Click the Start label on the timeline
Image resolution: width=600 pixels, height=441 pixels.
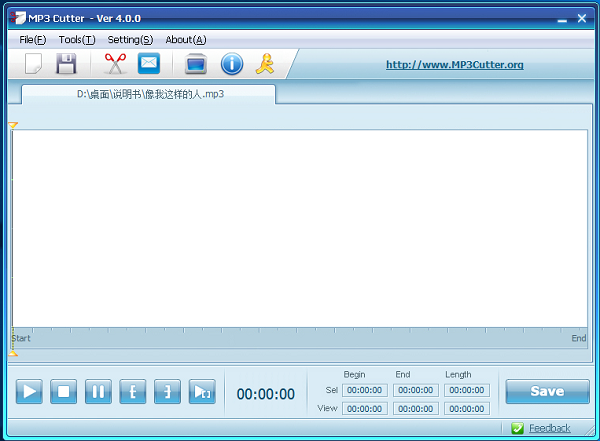tap(21, 338)
